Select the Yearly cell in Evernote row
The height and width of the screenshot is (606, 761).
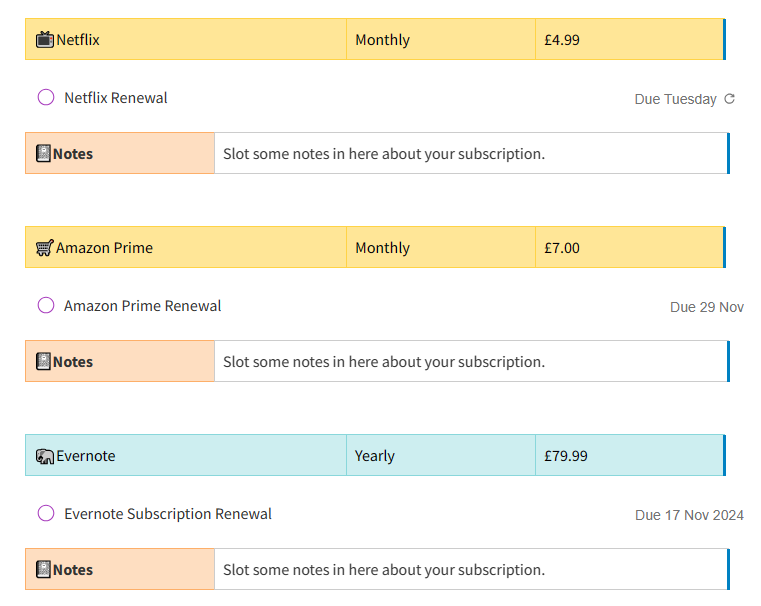(x=441, y=455)
